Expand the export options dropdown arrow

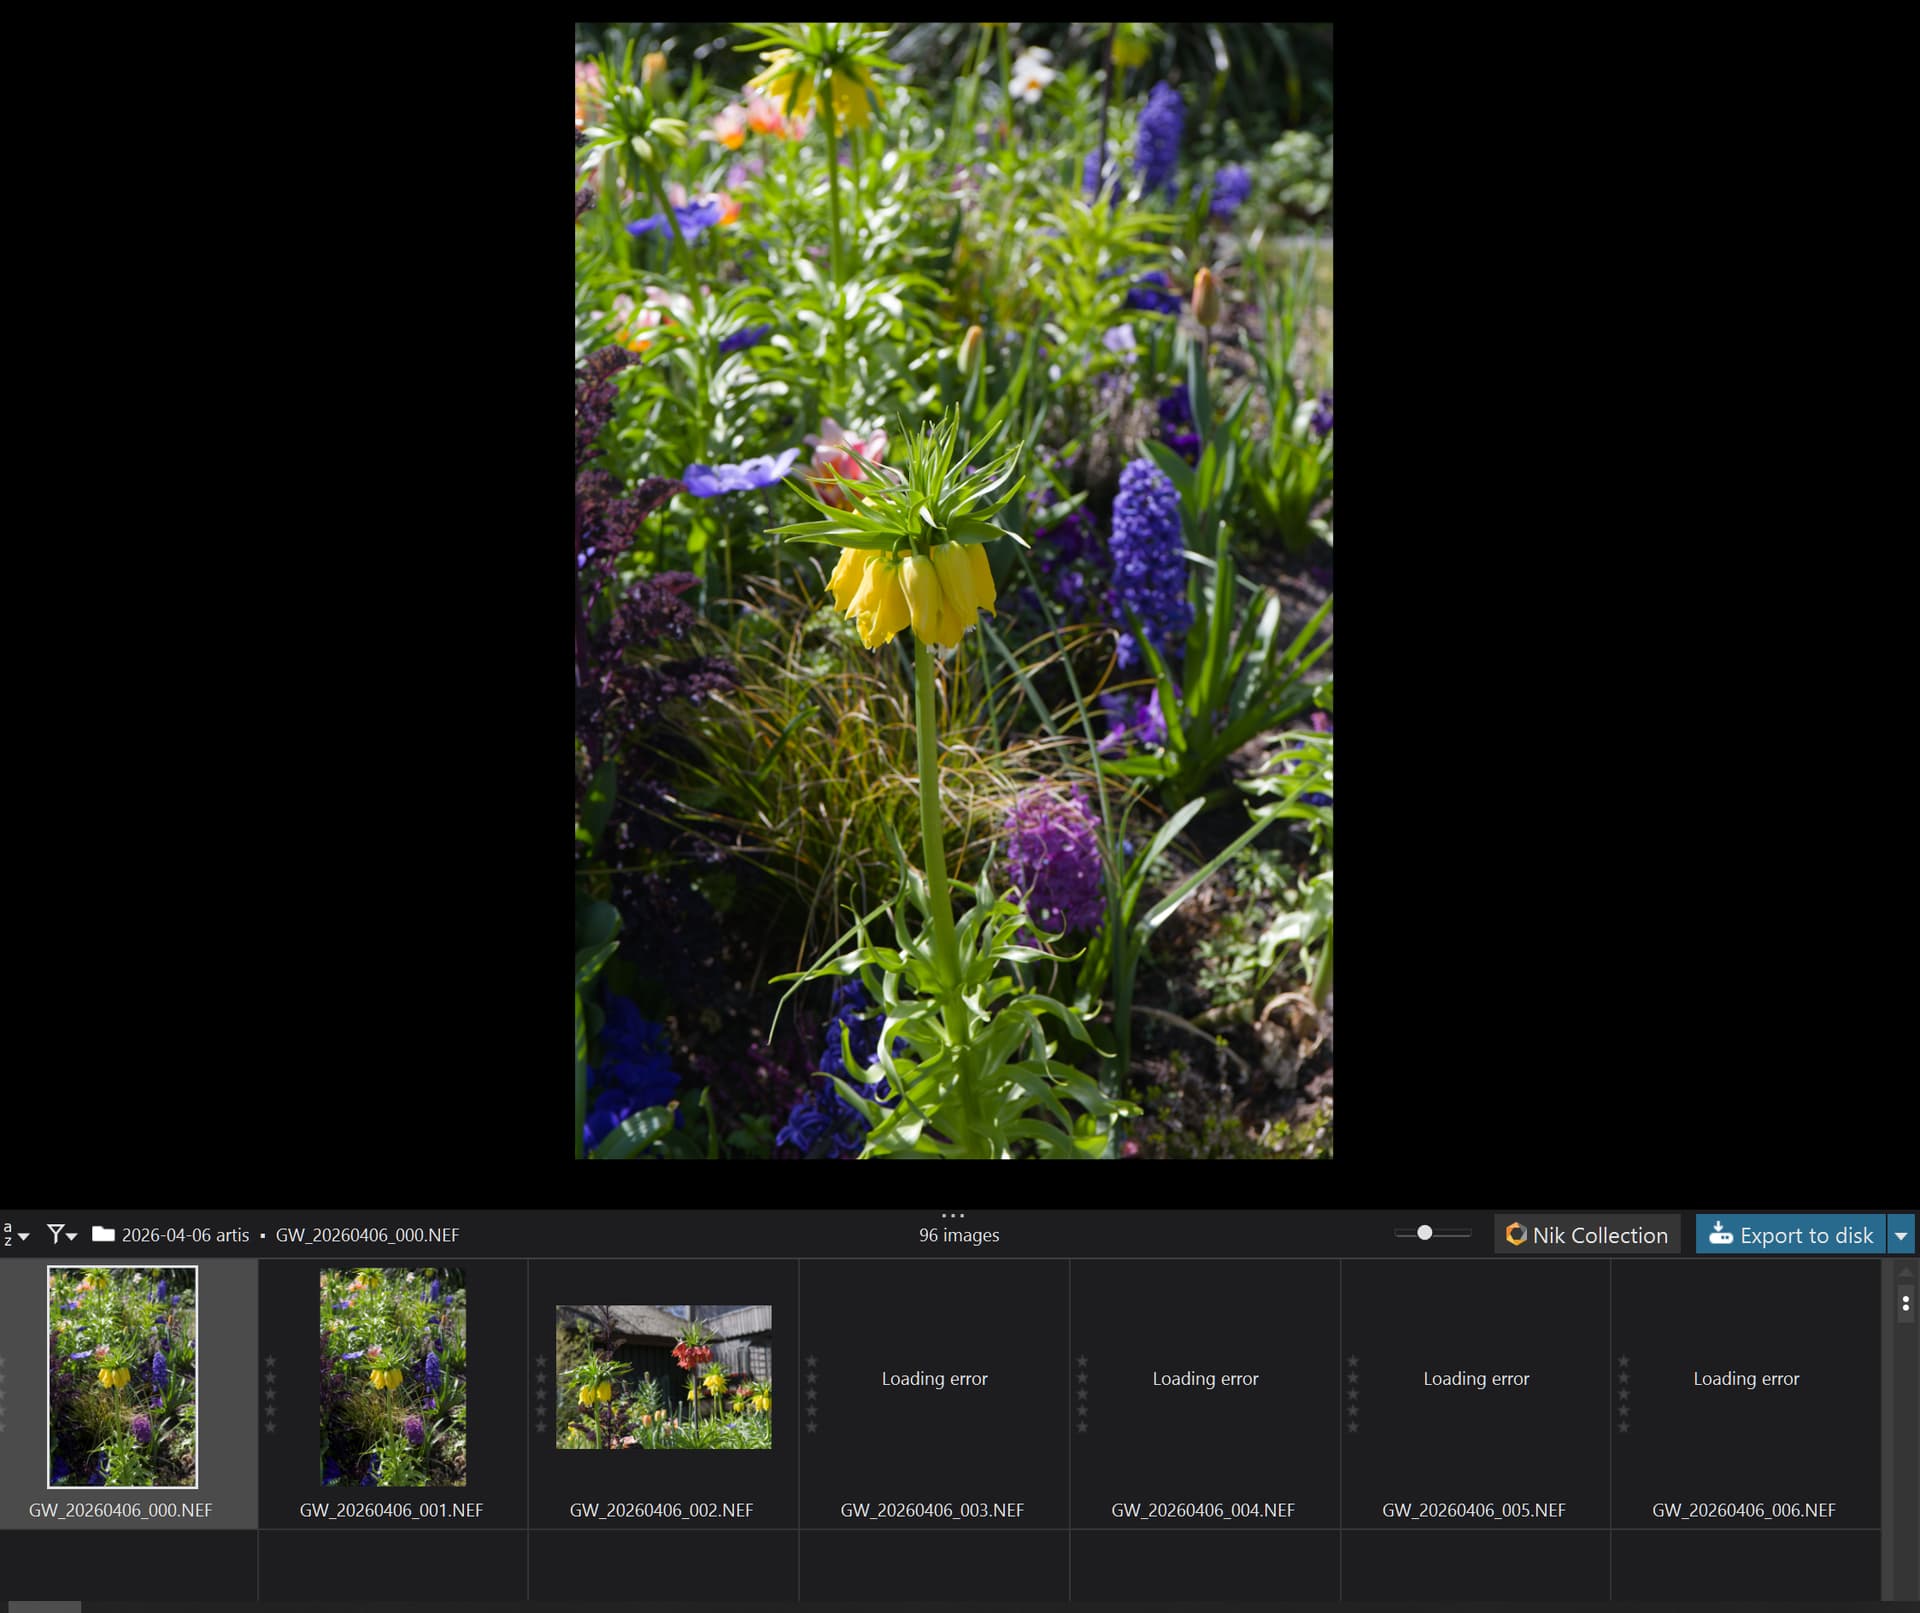pos(1901,1236)
